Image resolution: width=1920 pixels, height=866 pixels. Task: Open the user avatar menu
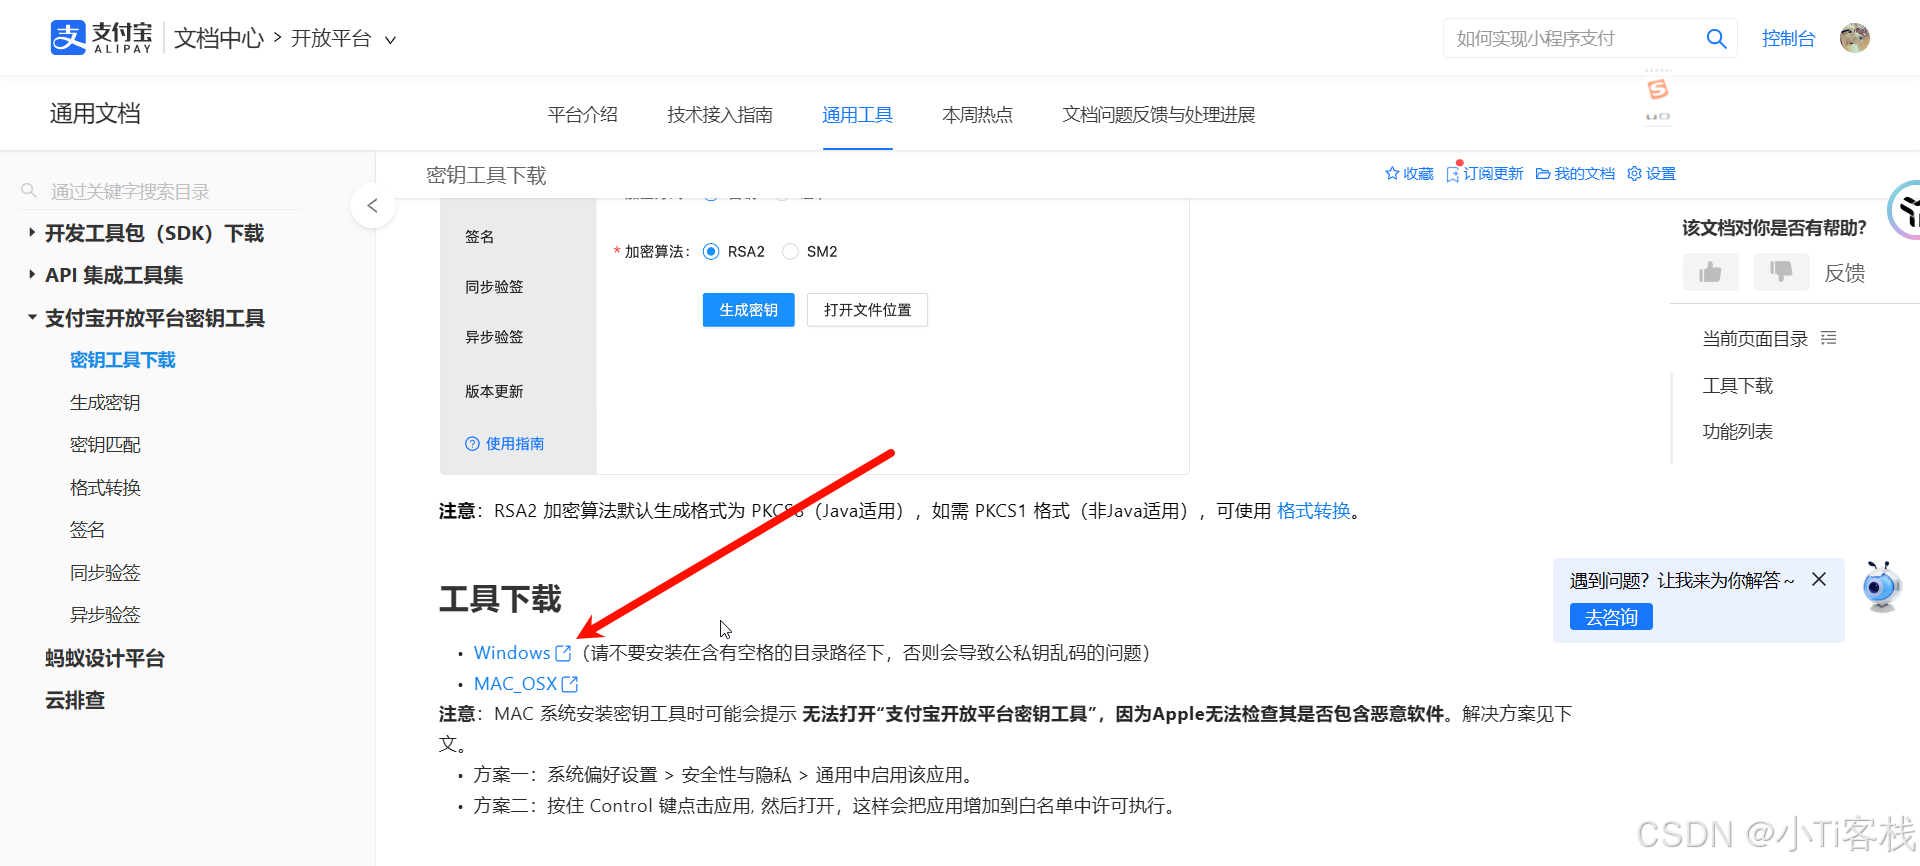click(x=1854, y=38)
